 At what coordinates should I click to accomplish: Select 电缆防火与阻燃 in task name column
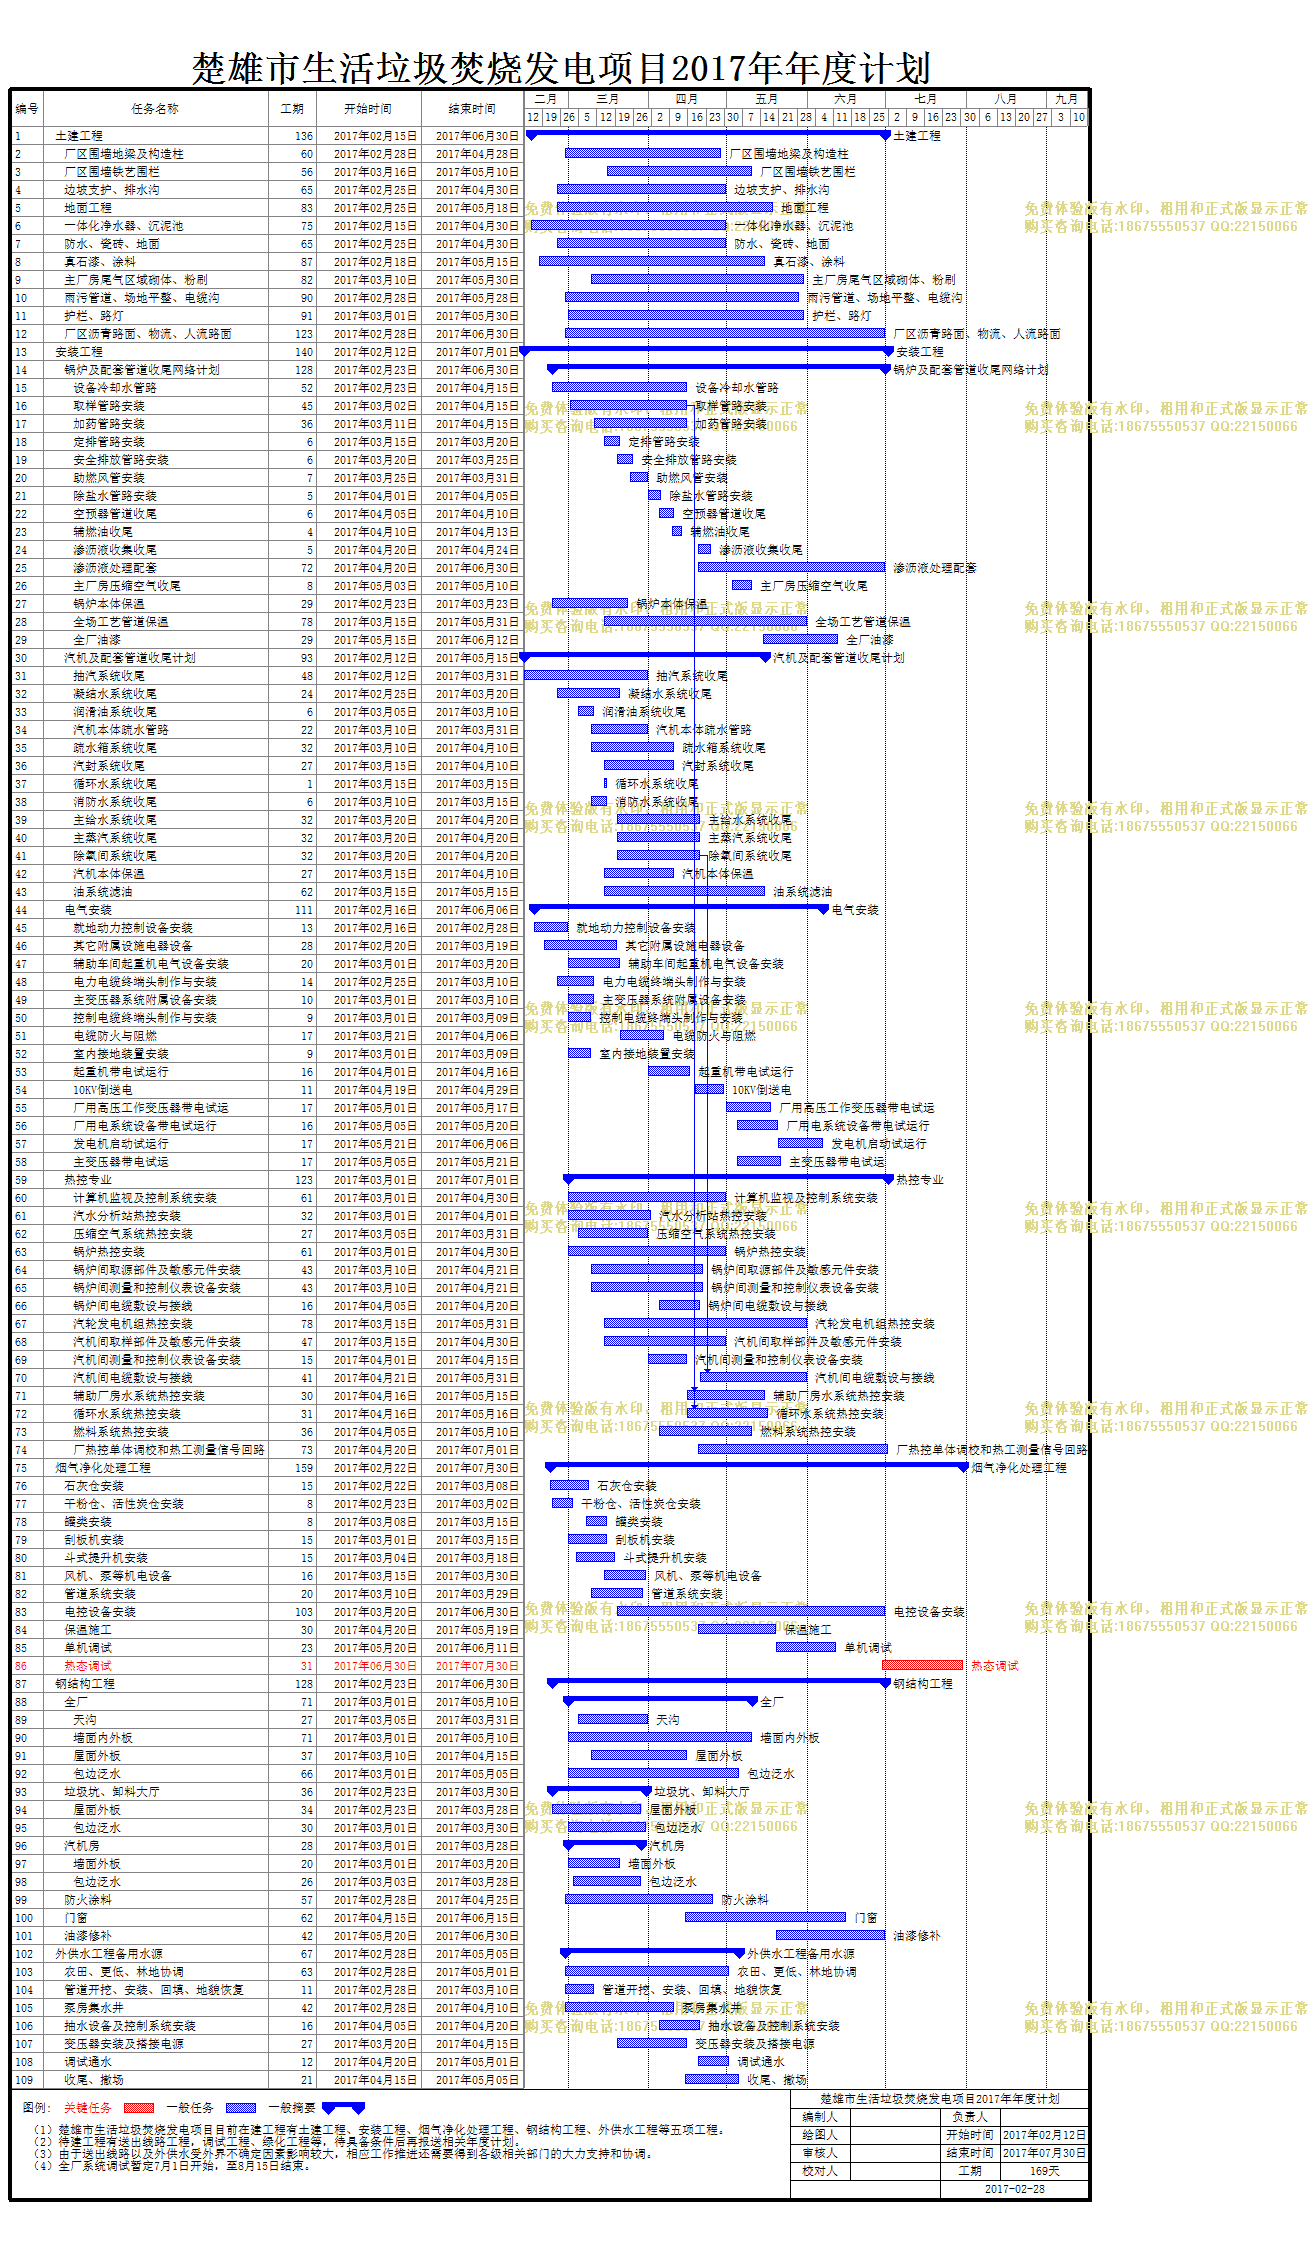pos(115,1036)
